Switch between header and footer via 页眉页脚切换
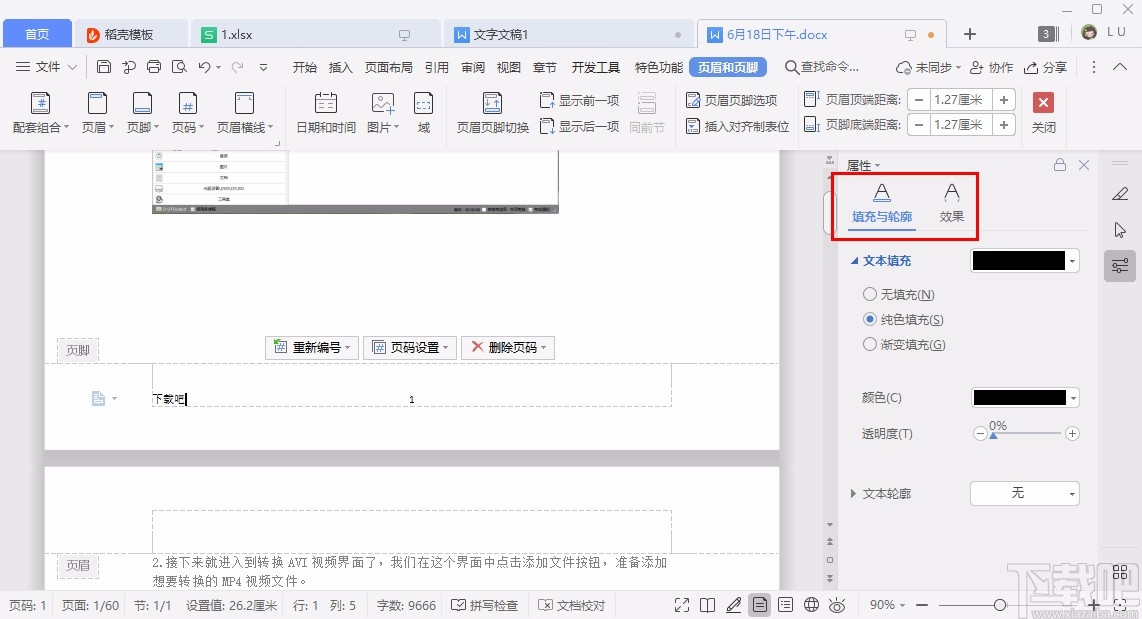 (491, 112)
